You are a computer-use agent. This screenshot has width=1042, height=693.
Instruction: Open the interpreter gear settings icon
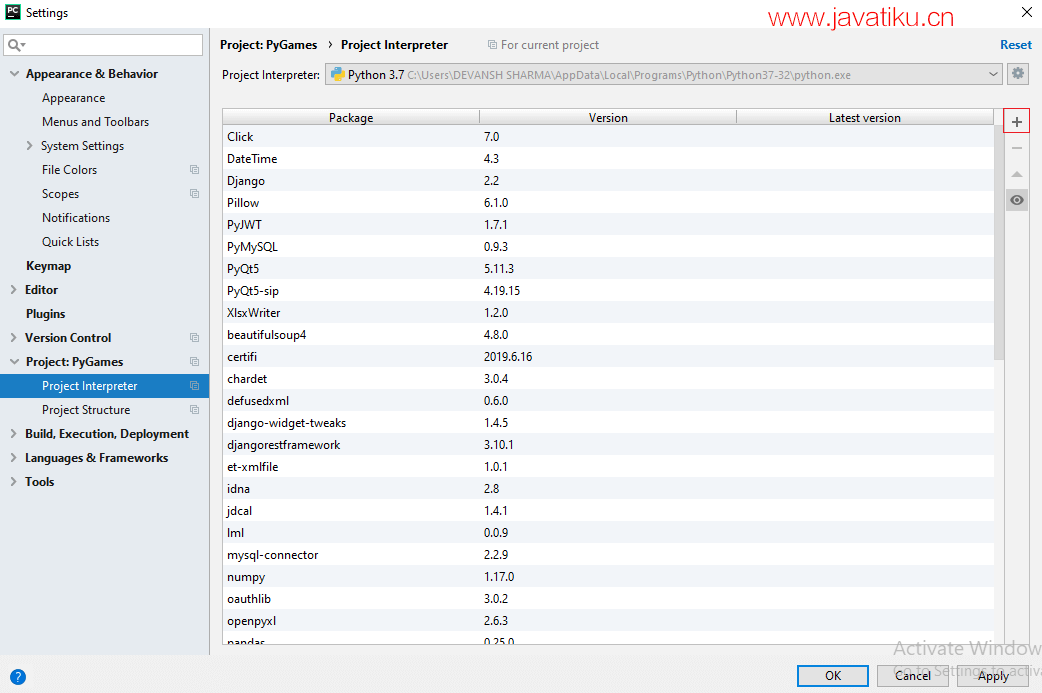[1017, 74]
